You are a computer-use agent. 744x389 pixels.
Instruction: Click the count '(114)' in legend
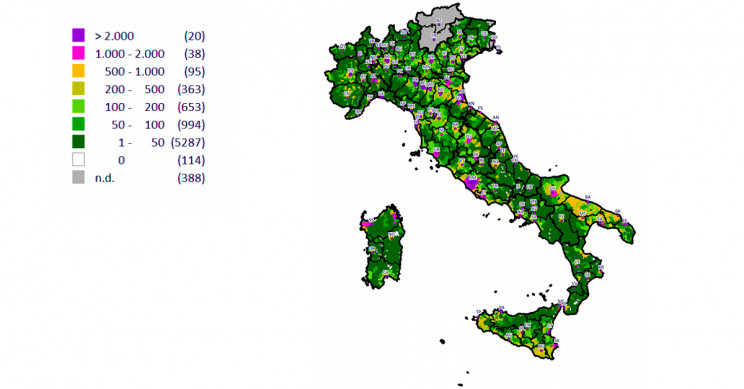pyautogui.click(x=191, y=160)
